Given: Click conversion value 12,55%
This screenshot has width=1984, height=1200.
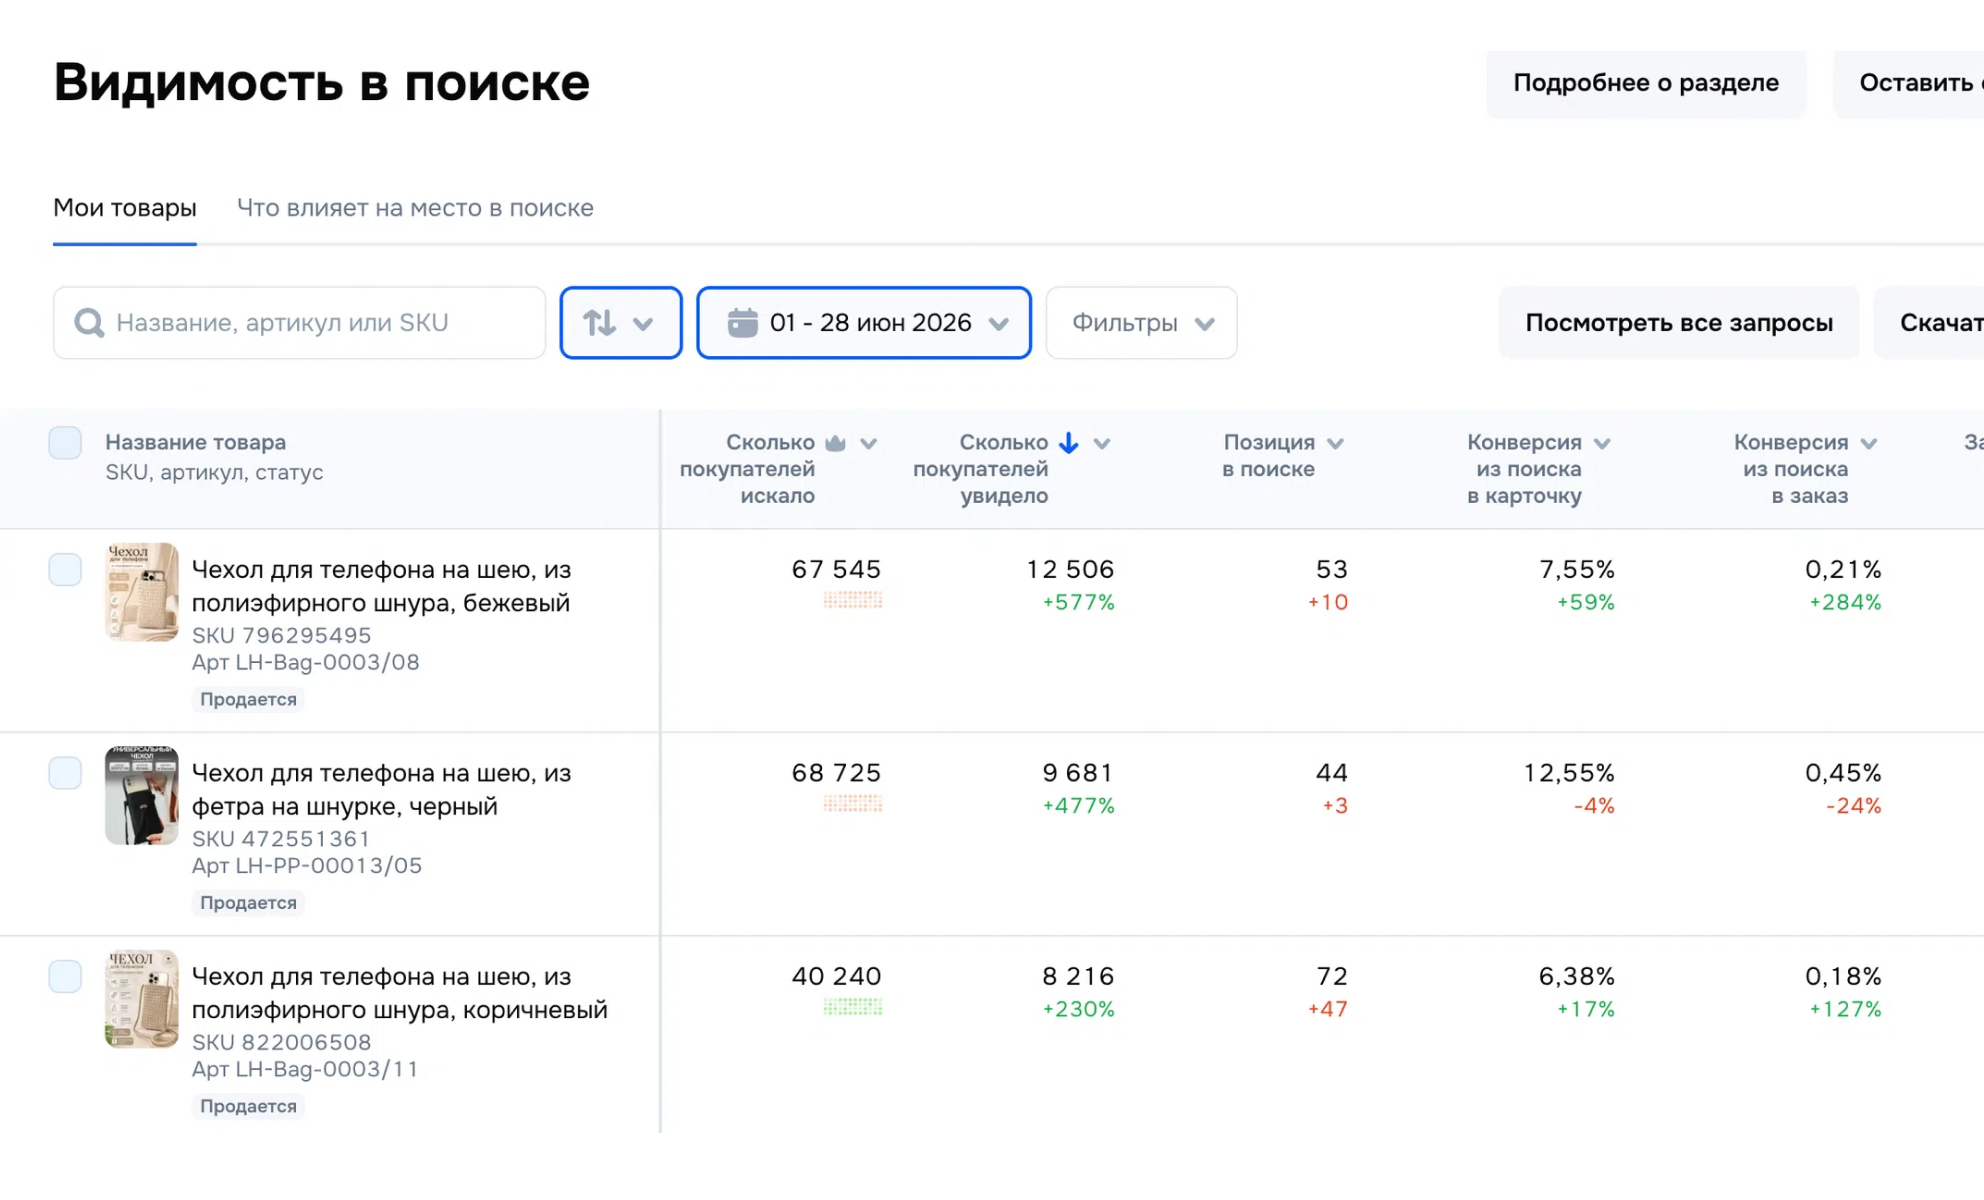Looking at the screenshot, I should tap(1568, 773).
